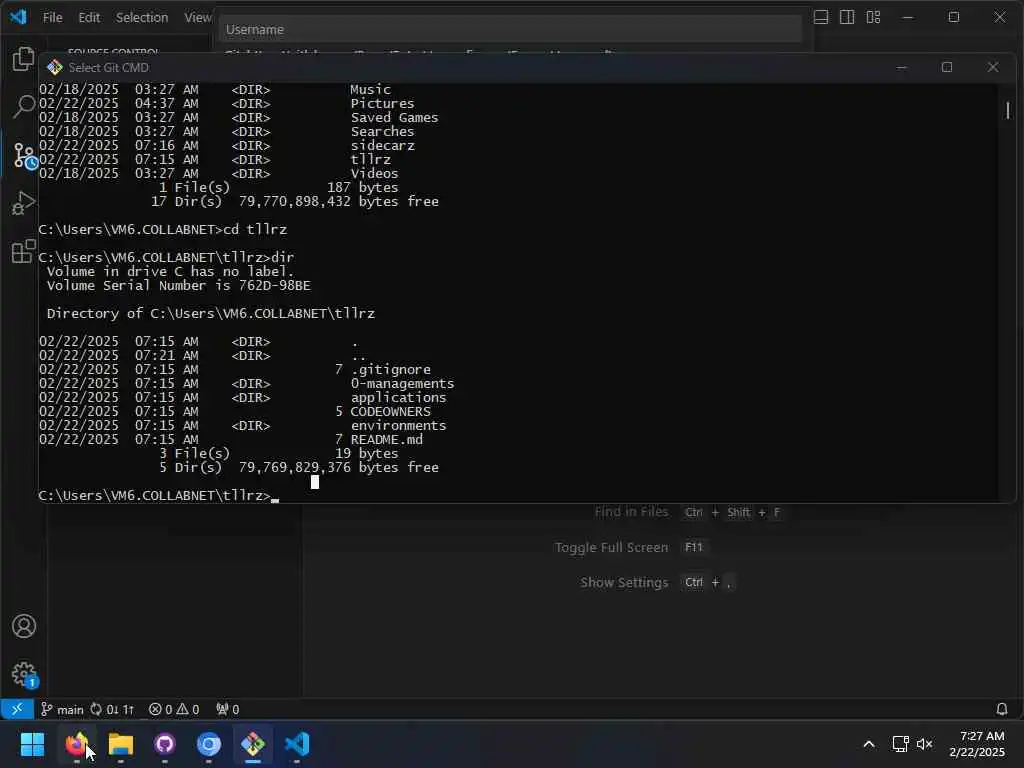Viewport: 1024px width, 768px height.
Task: Click the ports forwarded status item
Action: [x=228, y=709]
